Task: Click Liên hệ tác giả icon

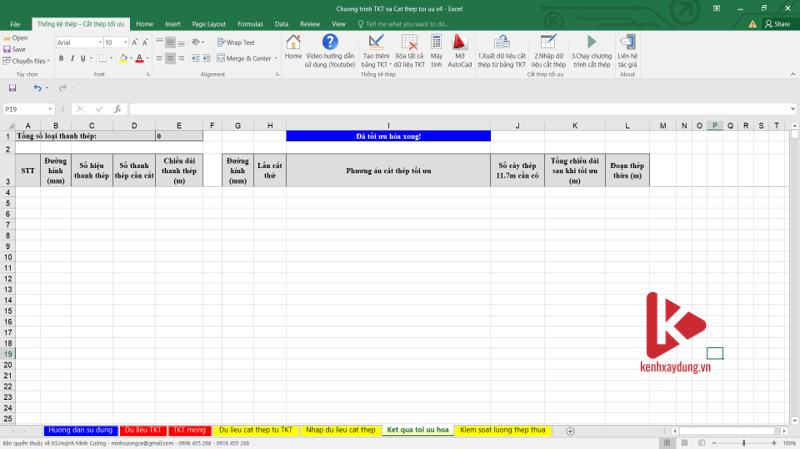Action: point(627,47)
